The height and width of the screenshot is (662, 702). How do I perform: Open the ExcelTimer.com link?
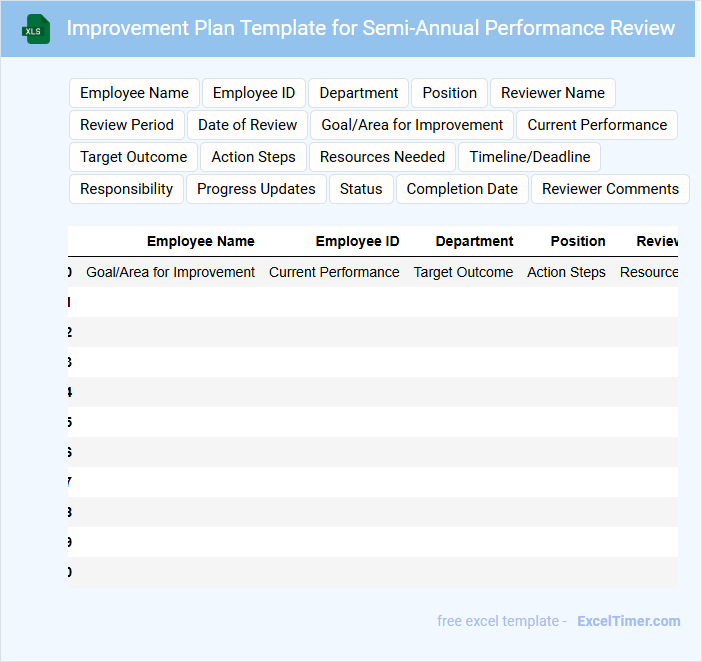click(x=628, y=621)
